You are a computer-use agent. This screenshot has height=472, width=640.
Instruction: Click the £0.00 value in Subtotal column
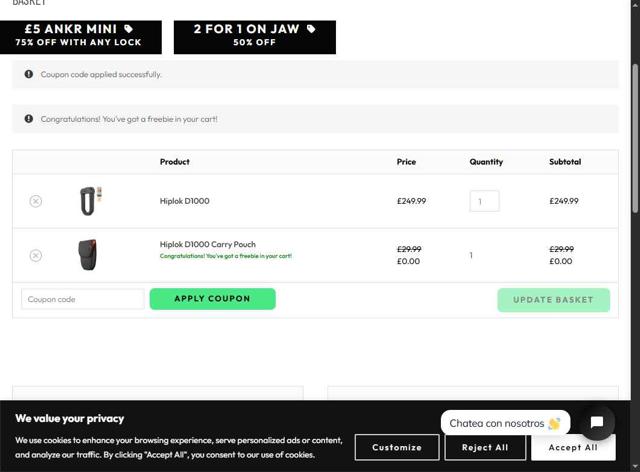(x=560, y=261)
